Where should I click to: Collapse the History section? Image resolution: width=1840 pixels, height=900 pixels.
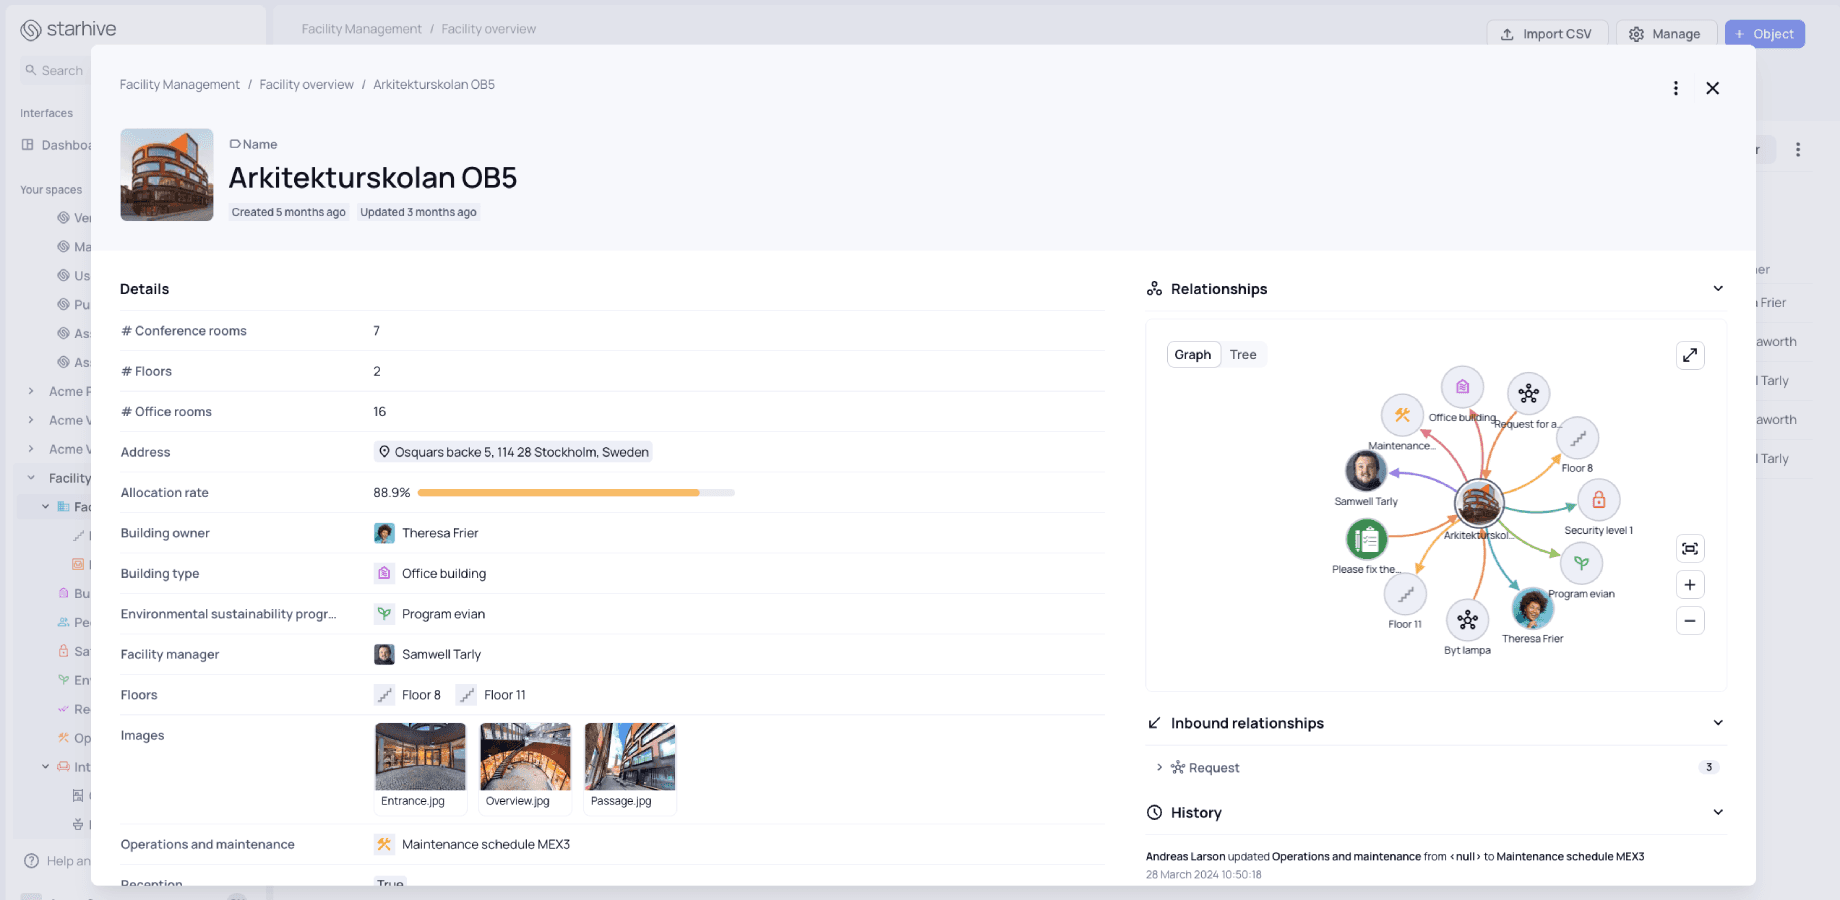[1717, 812]
